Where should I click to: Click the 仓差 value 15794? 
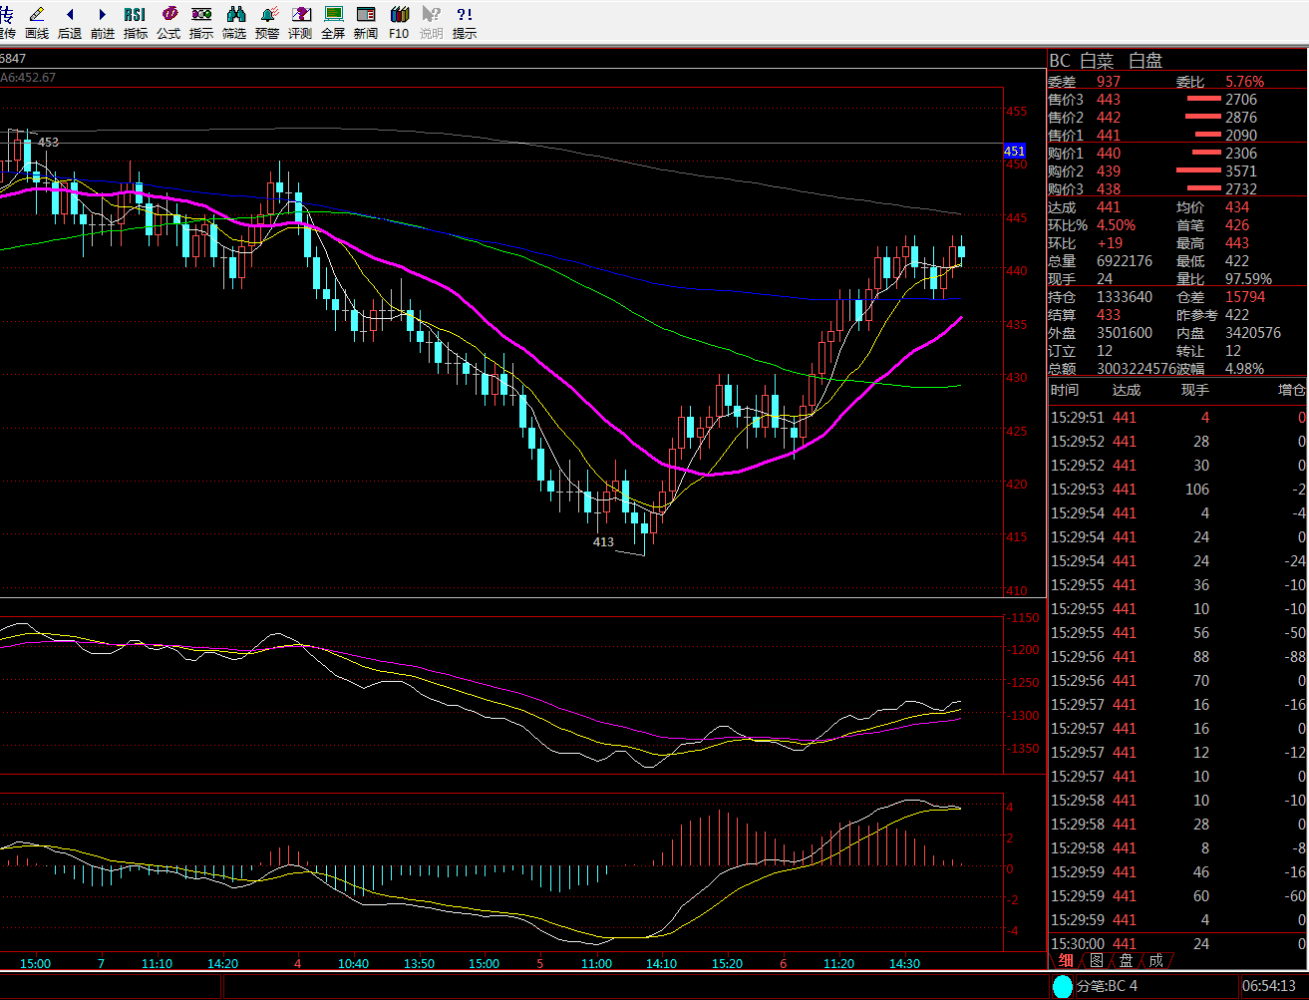pos(1245,297)
